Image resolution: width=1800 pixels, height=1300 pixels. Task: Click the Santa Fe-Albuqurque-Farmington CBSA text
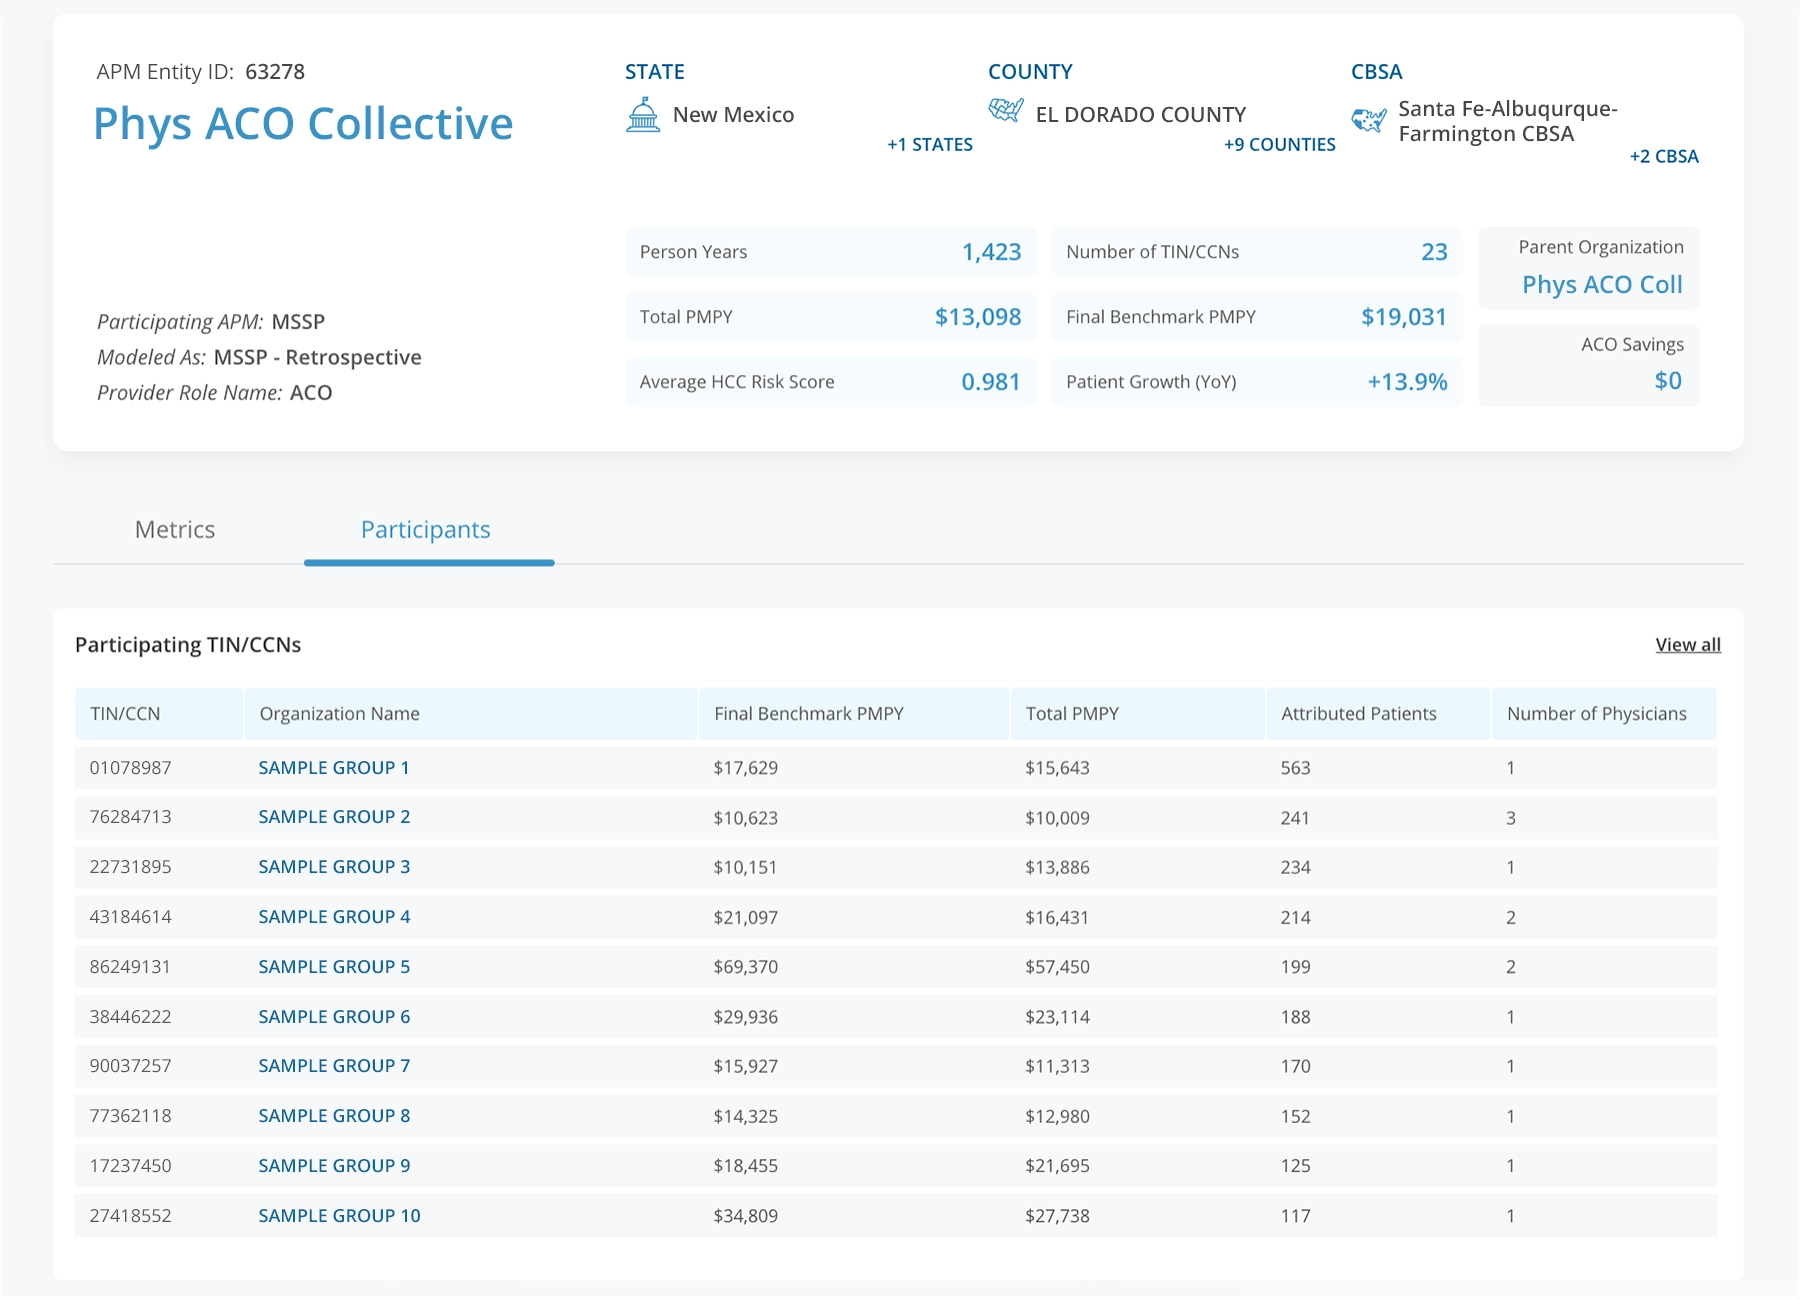point(1508,121)
